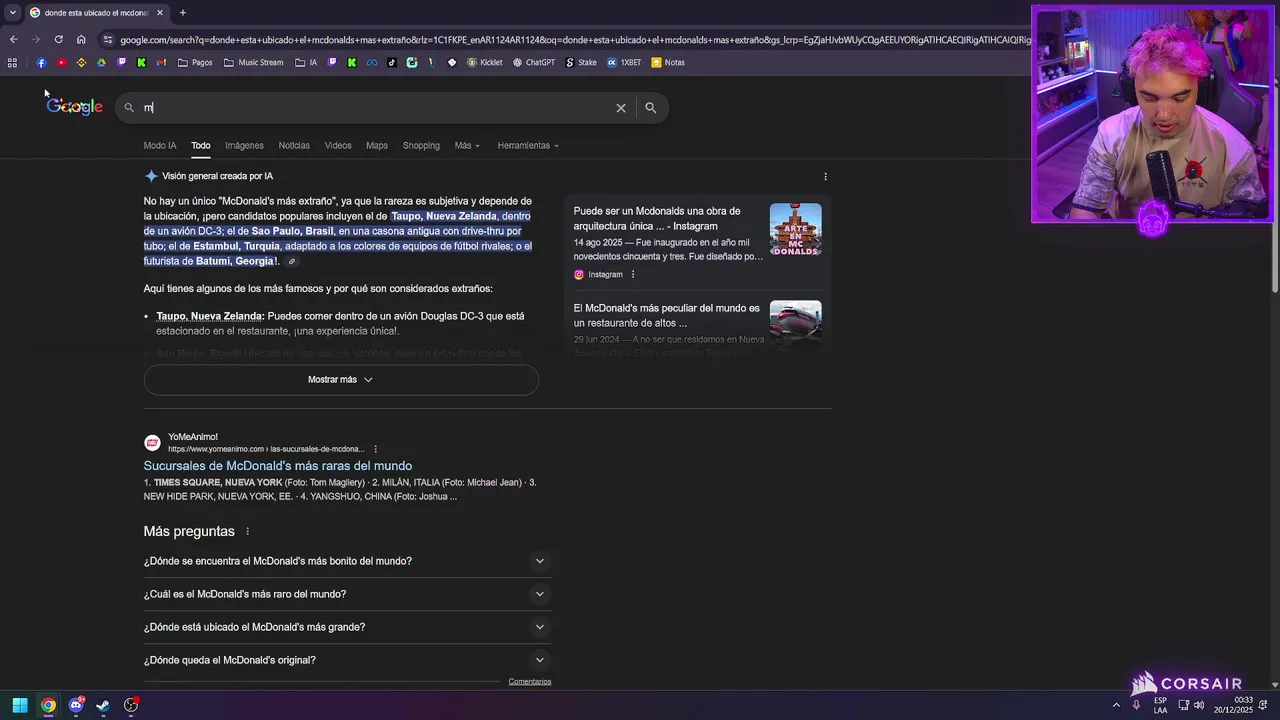1280x720 pixels.
Task: Open the Google Drive bookmark icon
Action: 101,62
